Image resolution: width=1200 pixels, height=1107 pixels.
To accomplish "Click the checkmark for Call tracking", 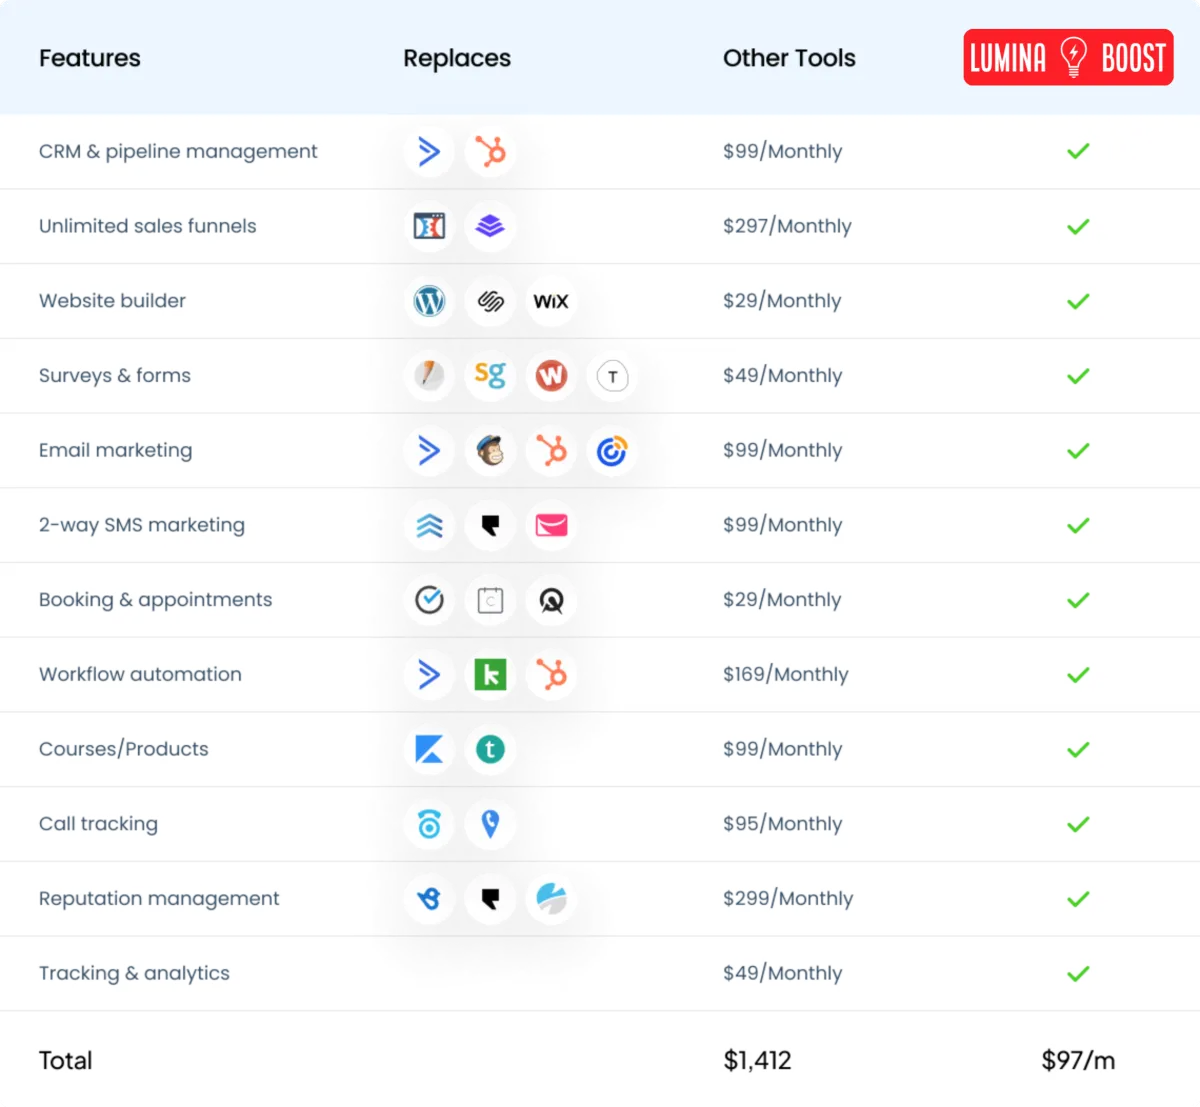I will 1078,824.
